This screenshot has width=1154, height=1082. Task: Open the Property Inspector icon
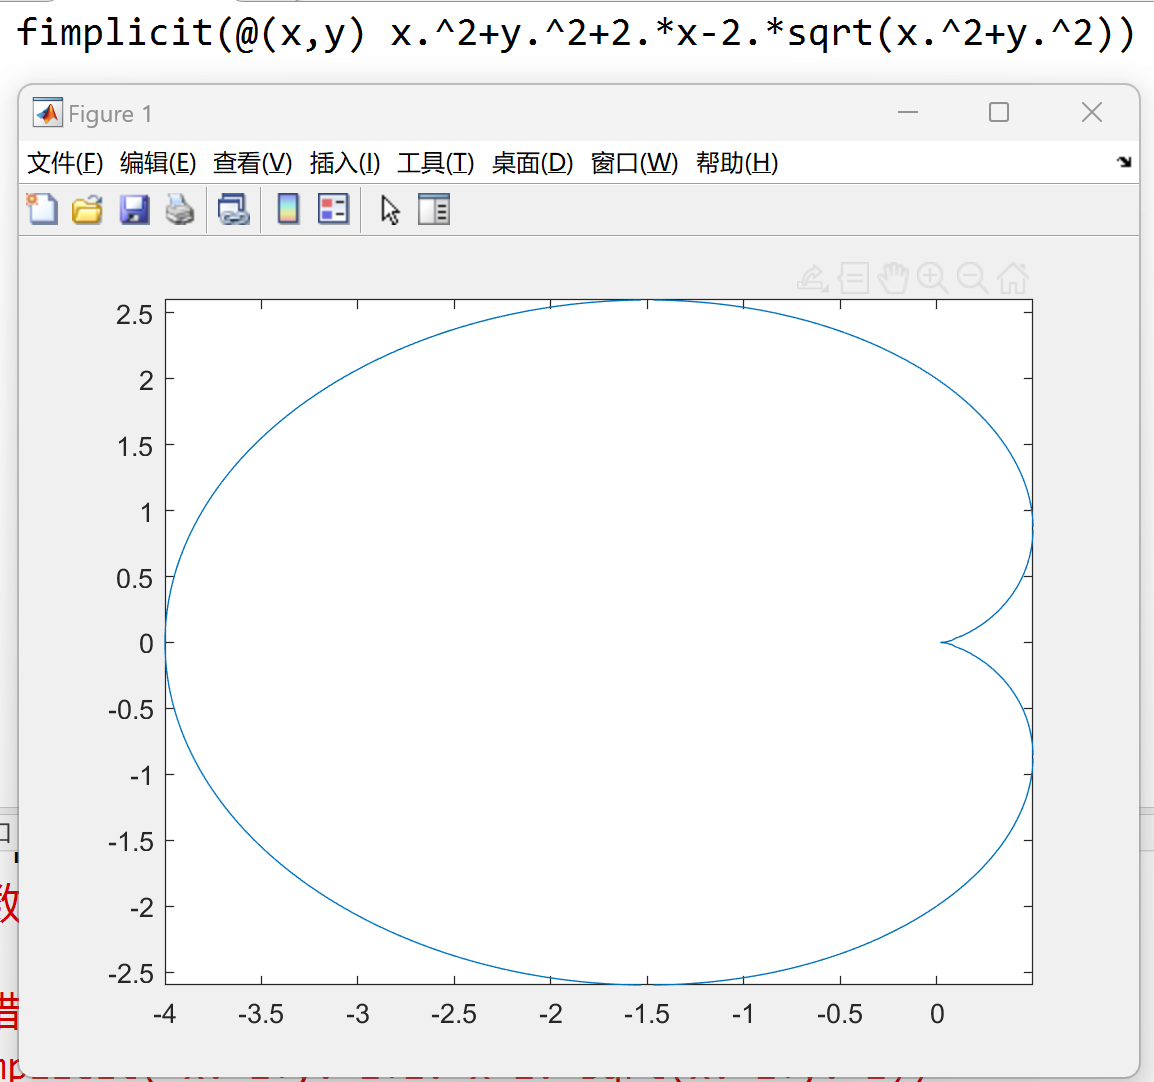click(x=434, y=210)
